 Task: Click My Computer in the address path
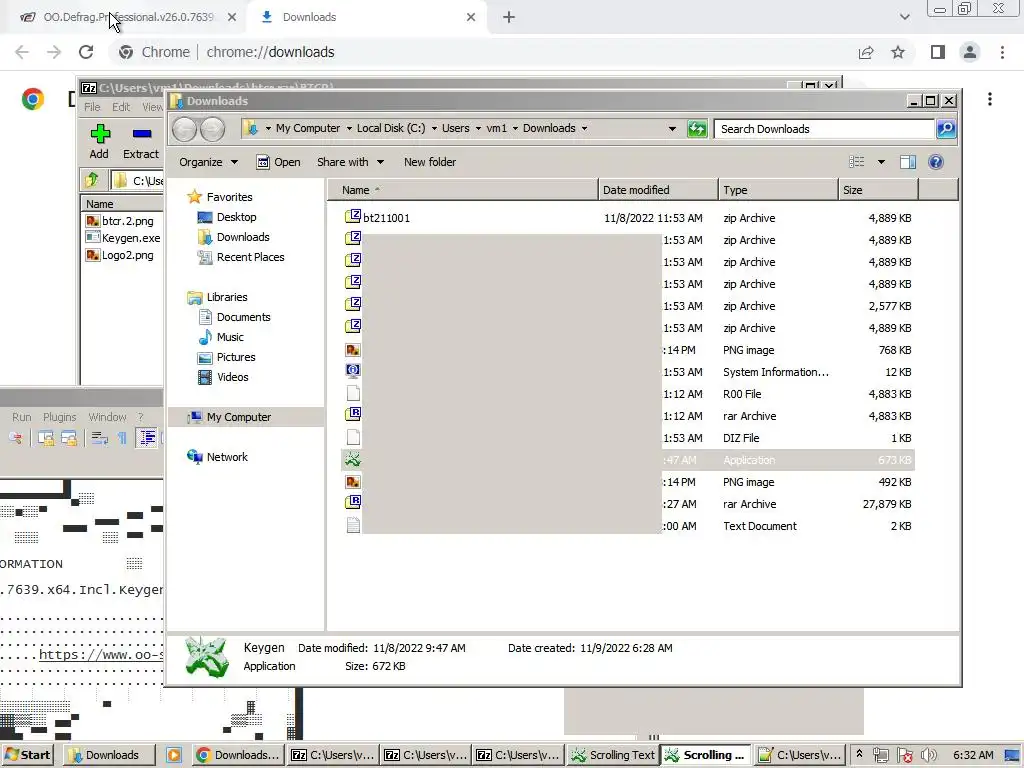[308, 128]
